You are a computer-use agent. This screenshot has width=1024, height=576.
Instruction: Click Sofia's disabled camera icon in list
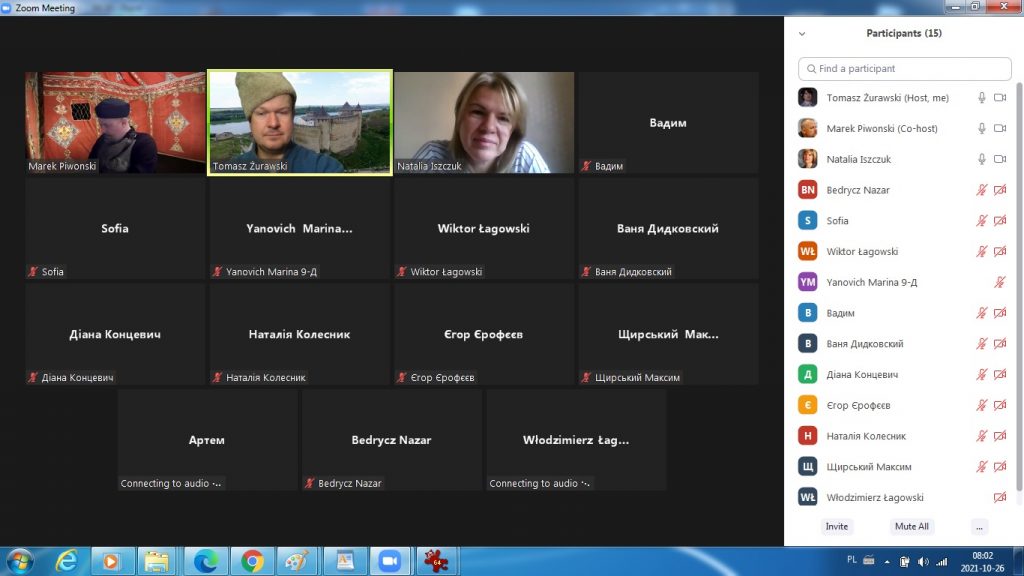tap(1000, 221)
